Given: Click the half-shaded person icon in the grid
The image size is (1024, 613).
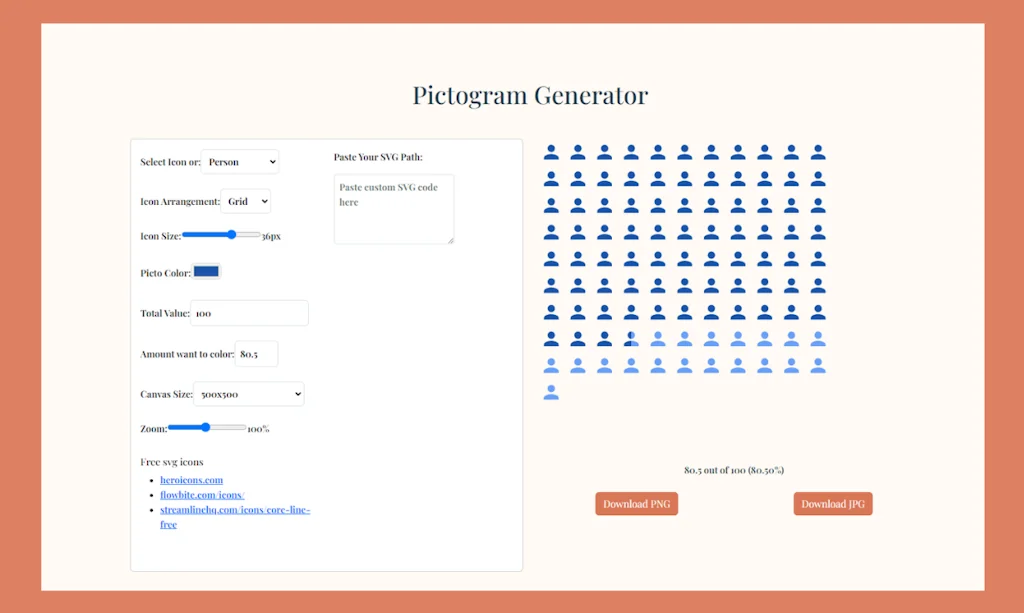Looking at the screenshot, I should coord(631,338).
